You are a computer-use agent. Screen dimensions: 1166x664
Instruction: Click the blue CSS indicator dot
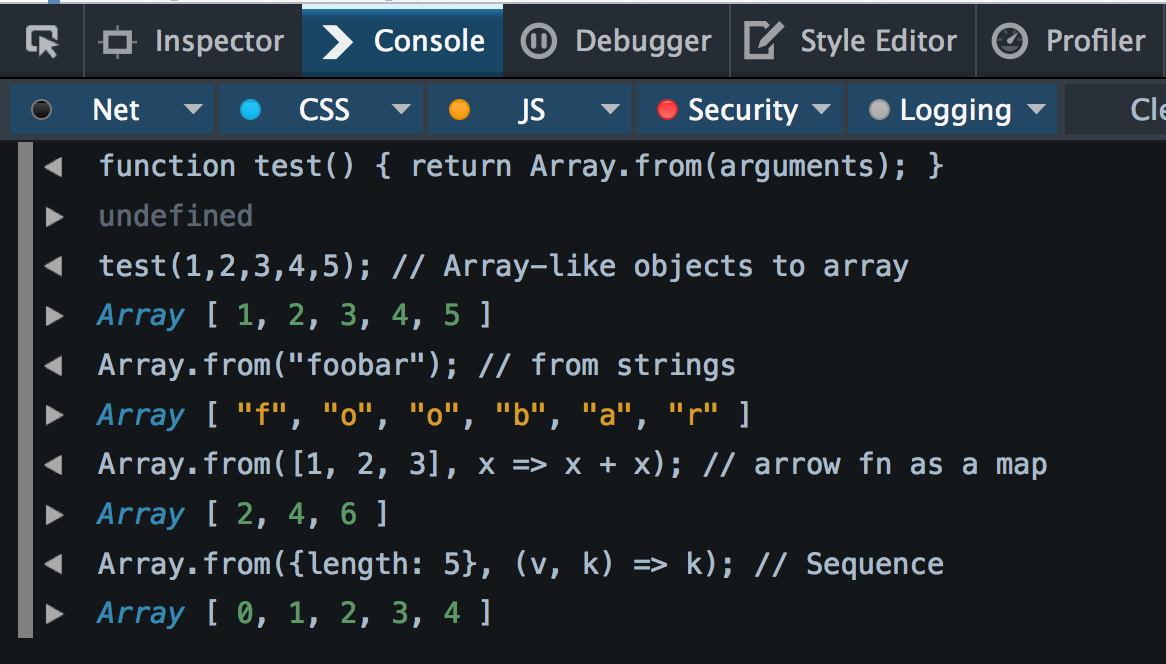click(x=251, y=110)
